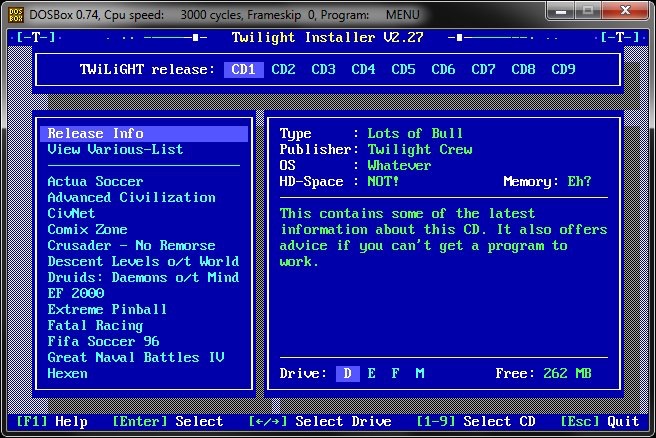Switch to CD2 release

pos(283,69)
